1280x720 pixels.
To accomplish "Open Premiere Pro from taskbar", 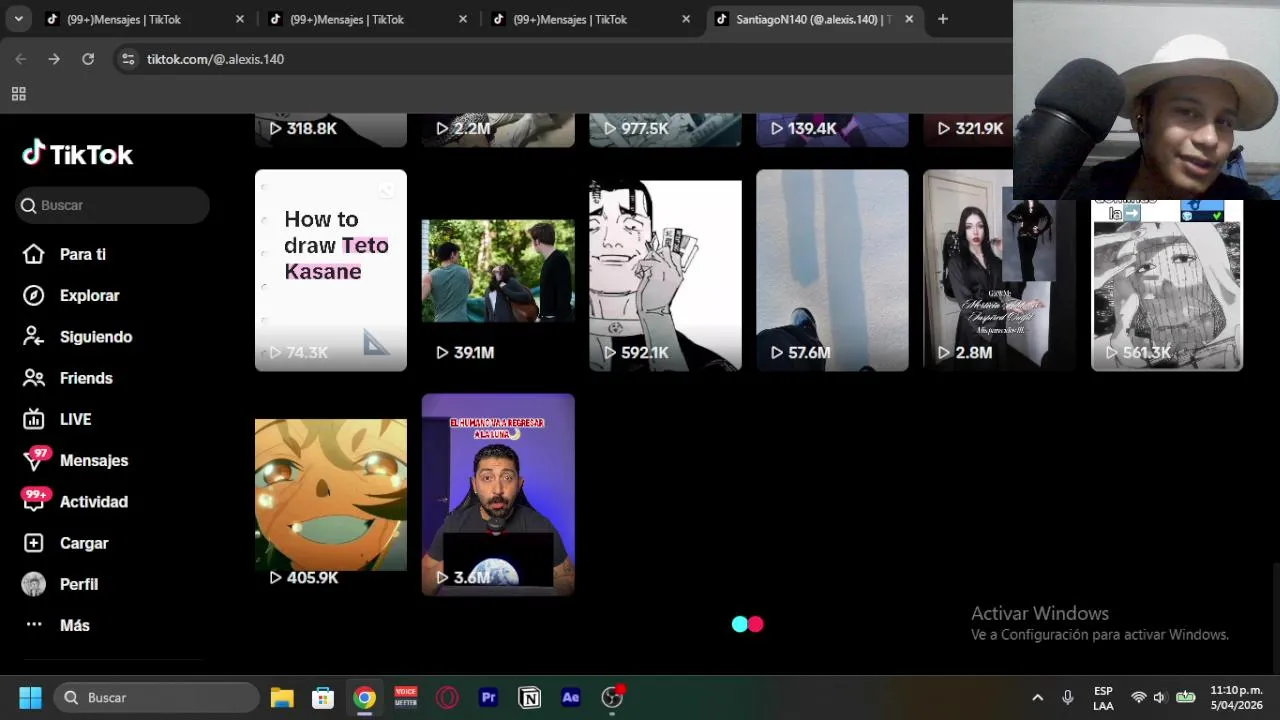I will (488, 697).
